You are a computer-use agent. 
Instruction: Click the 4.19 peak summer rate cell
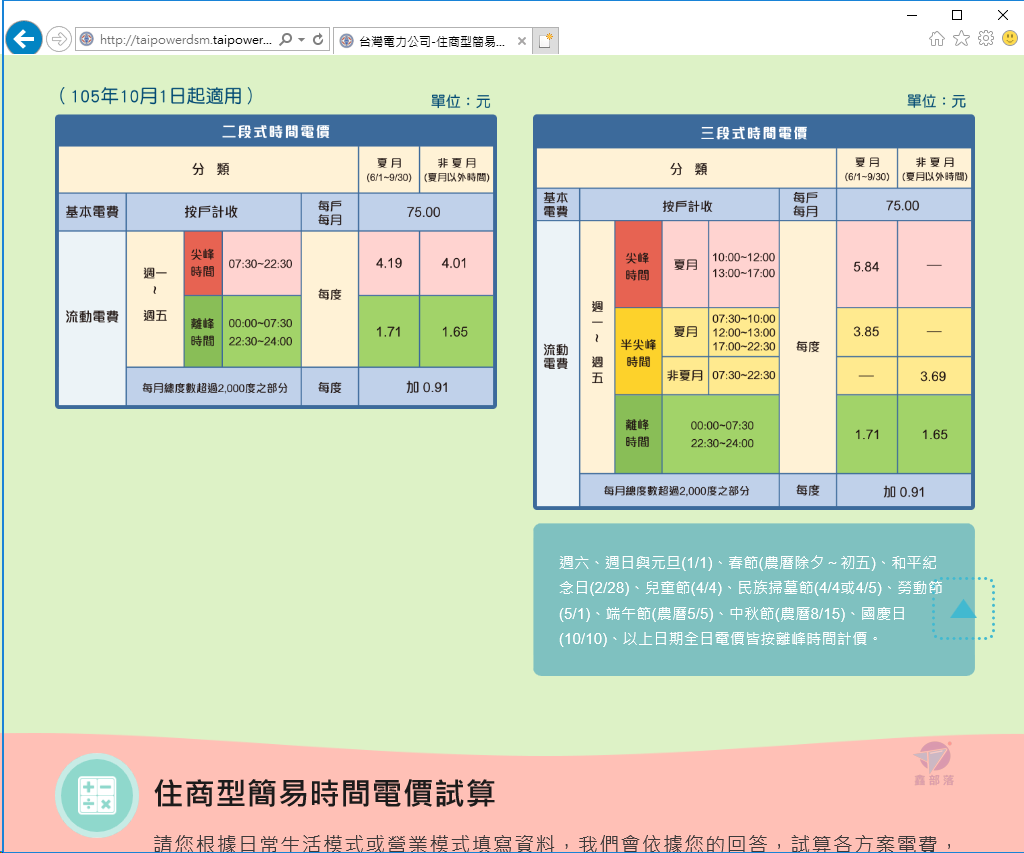pos(389,263)
